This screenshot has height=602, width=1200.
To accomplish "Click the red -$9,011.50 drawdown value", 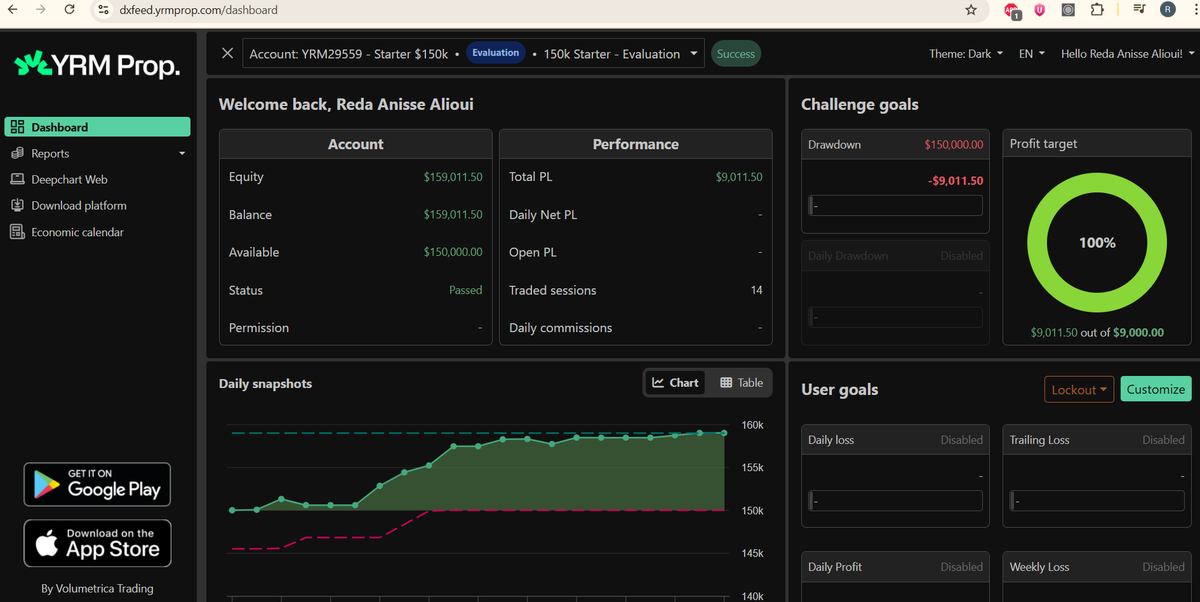I will click(x=956, y=181).
